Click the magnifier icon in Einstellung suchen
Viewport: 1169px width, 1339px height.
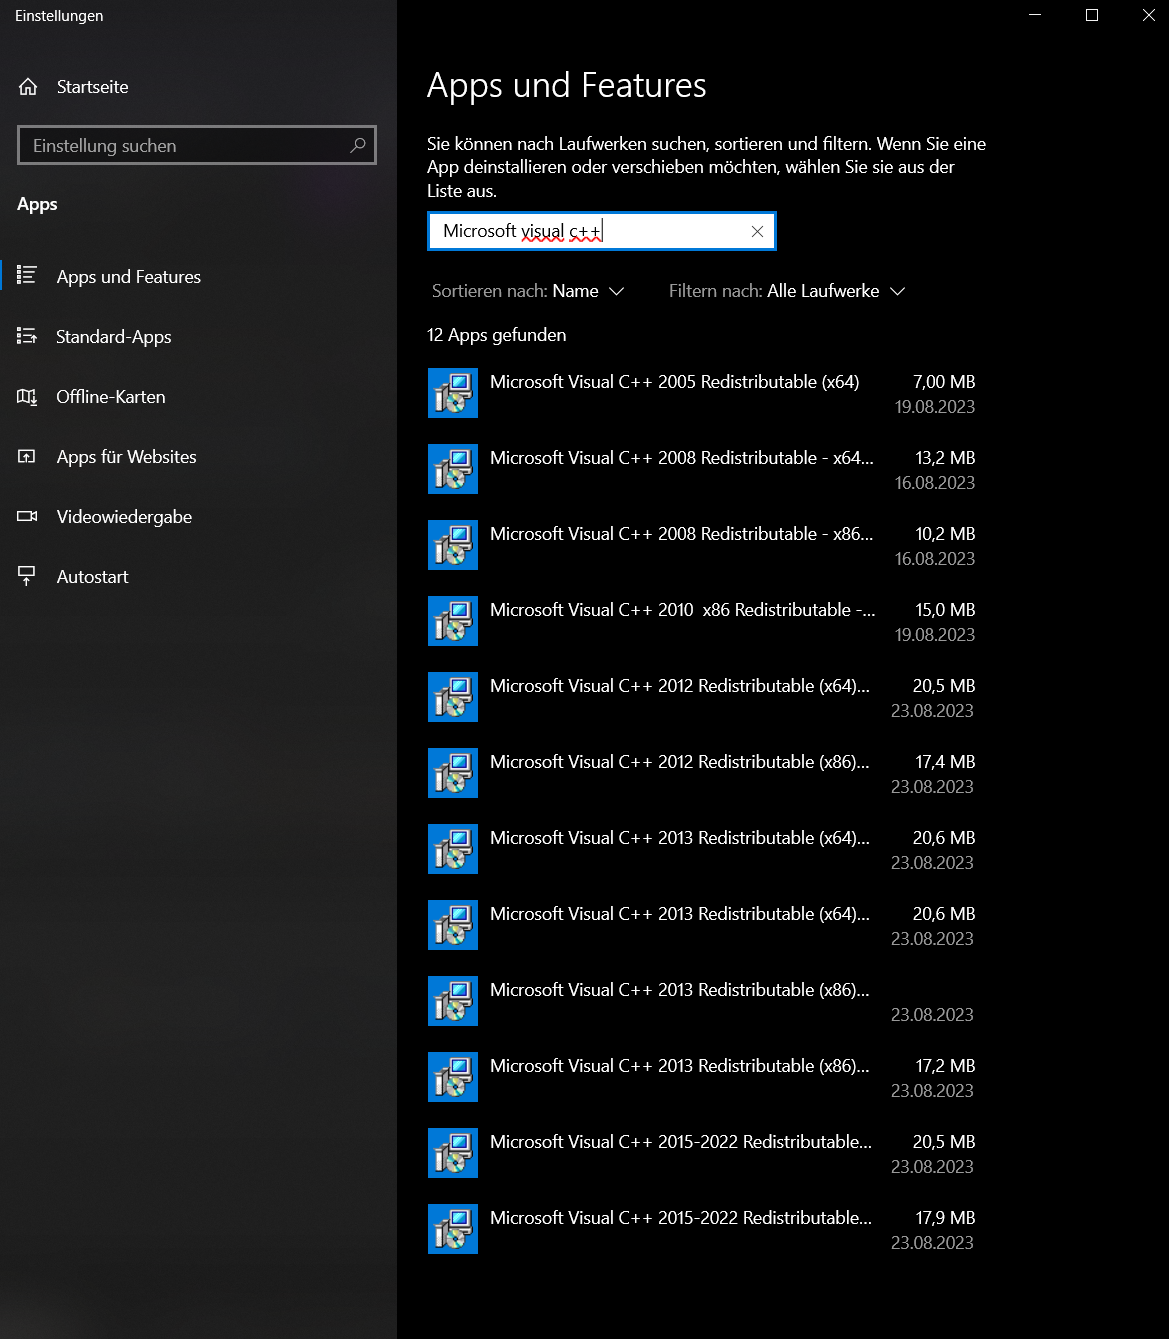click(358, 145)
